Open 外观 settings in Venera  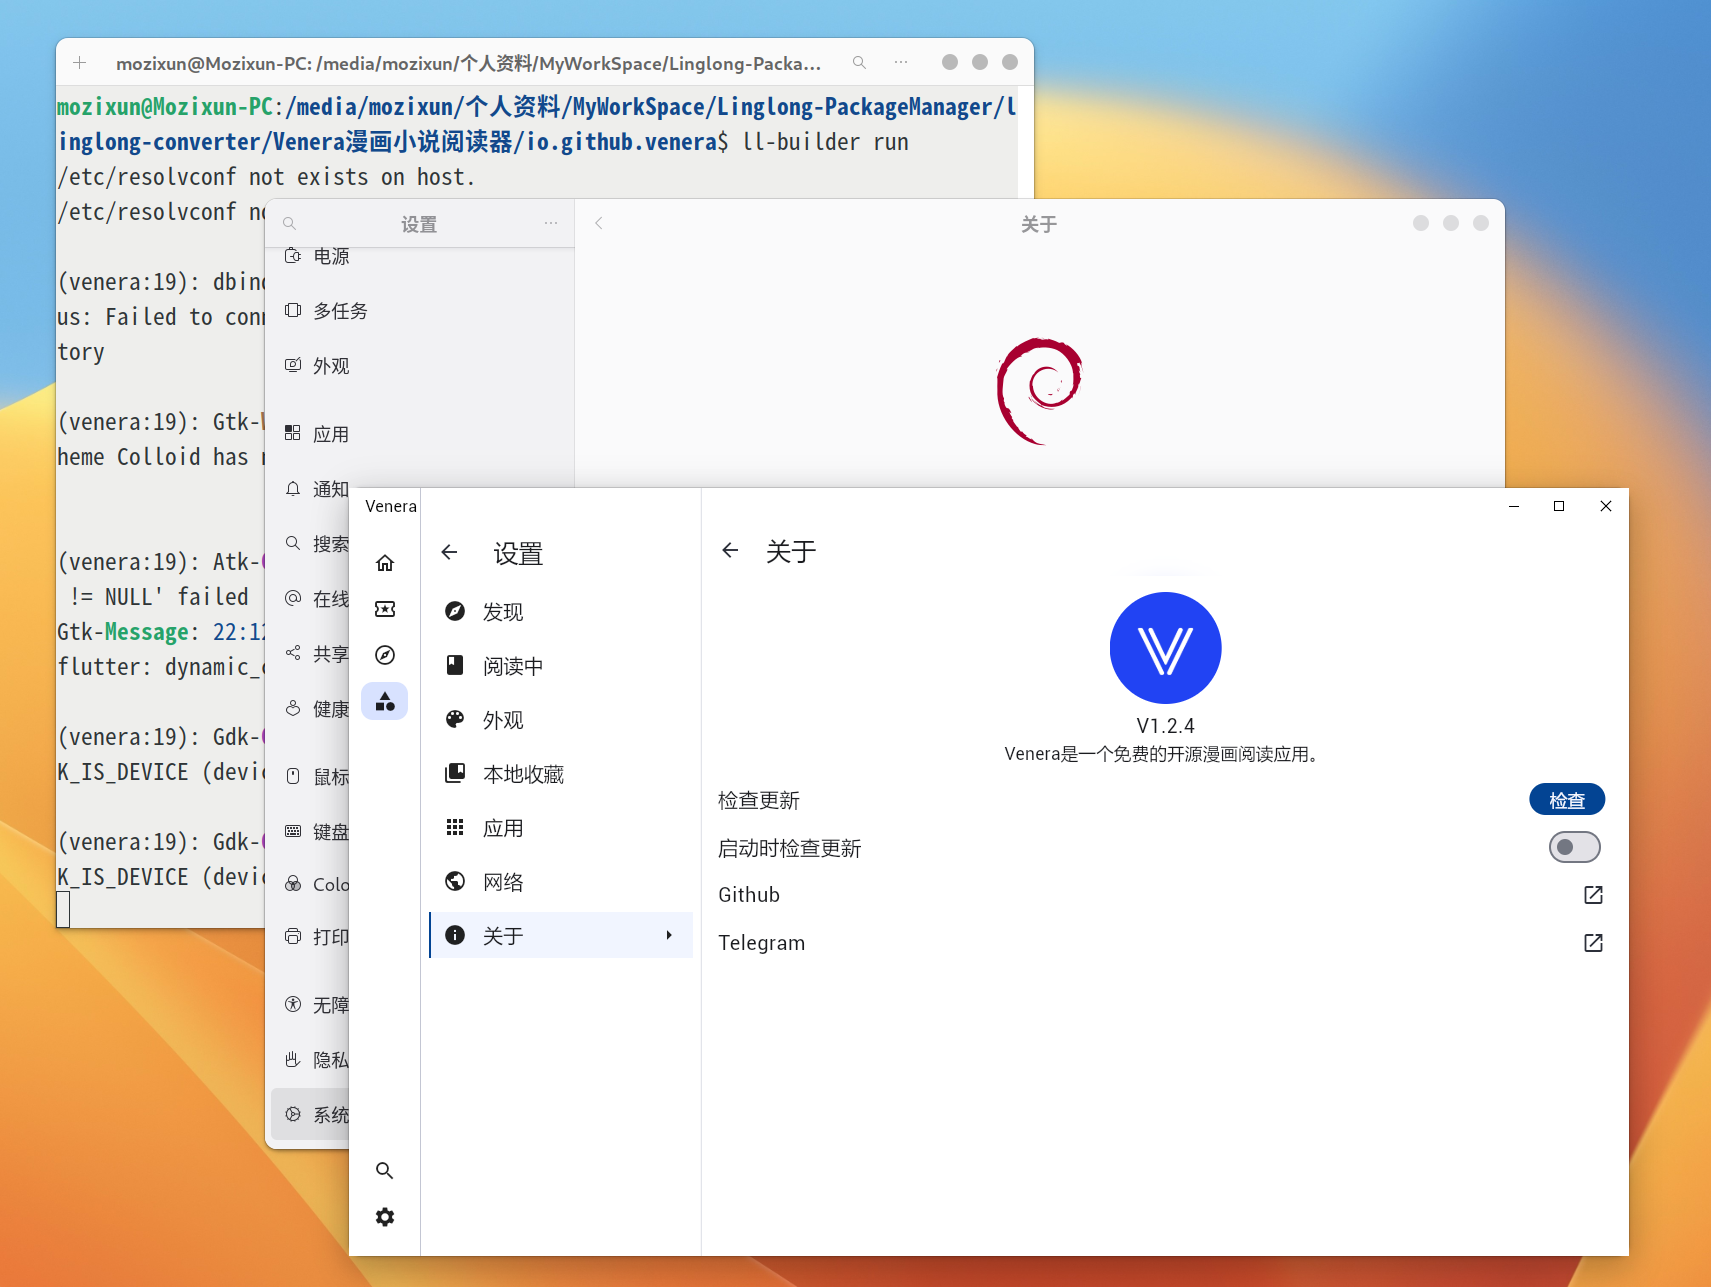[561, 720]
